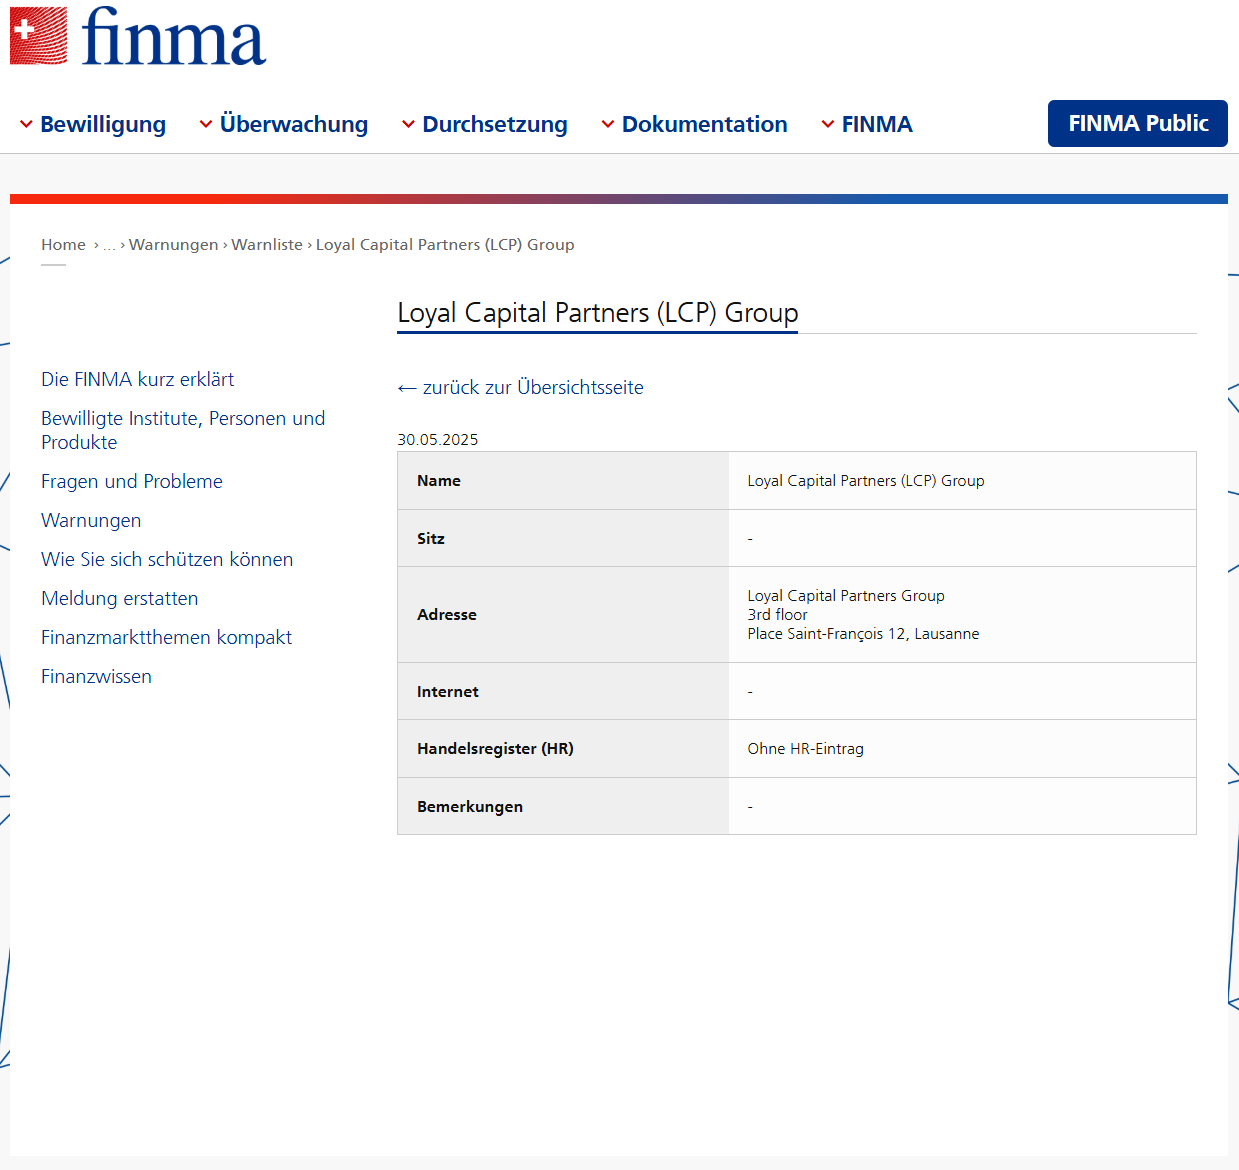Select the Sitz row label

coord(431,538)
